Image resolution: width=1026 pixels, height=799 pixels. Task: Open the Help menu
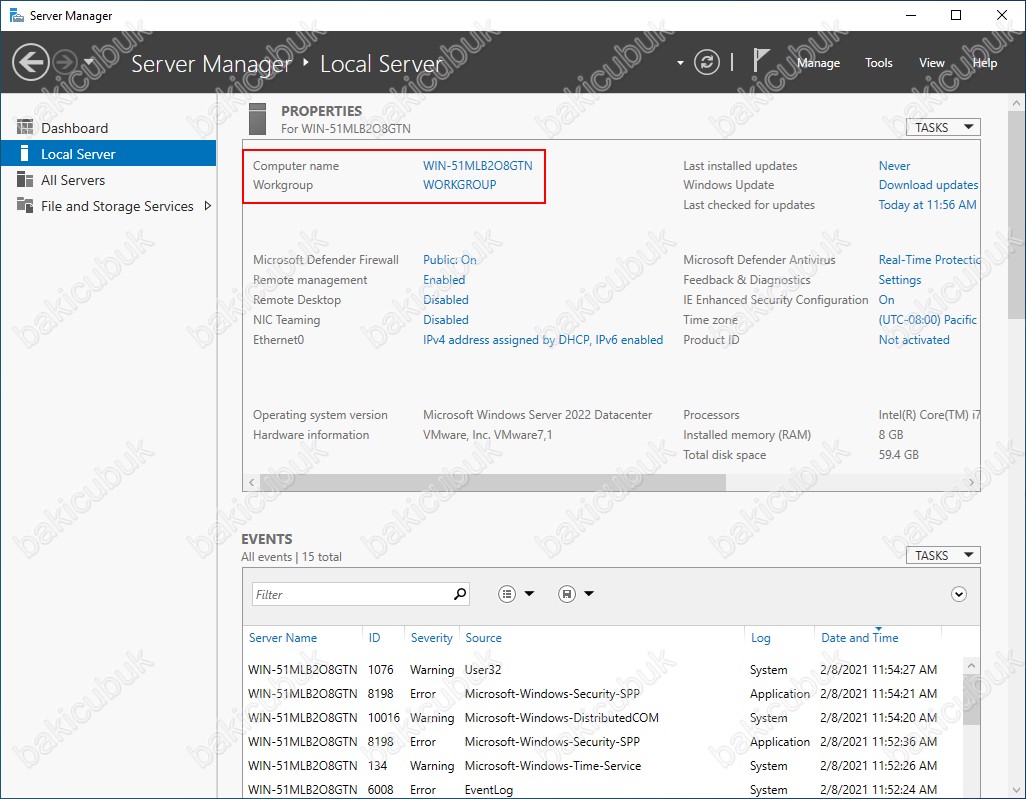(x=985, y=63)
